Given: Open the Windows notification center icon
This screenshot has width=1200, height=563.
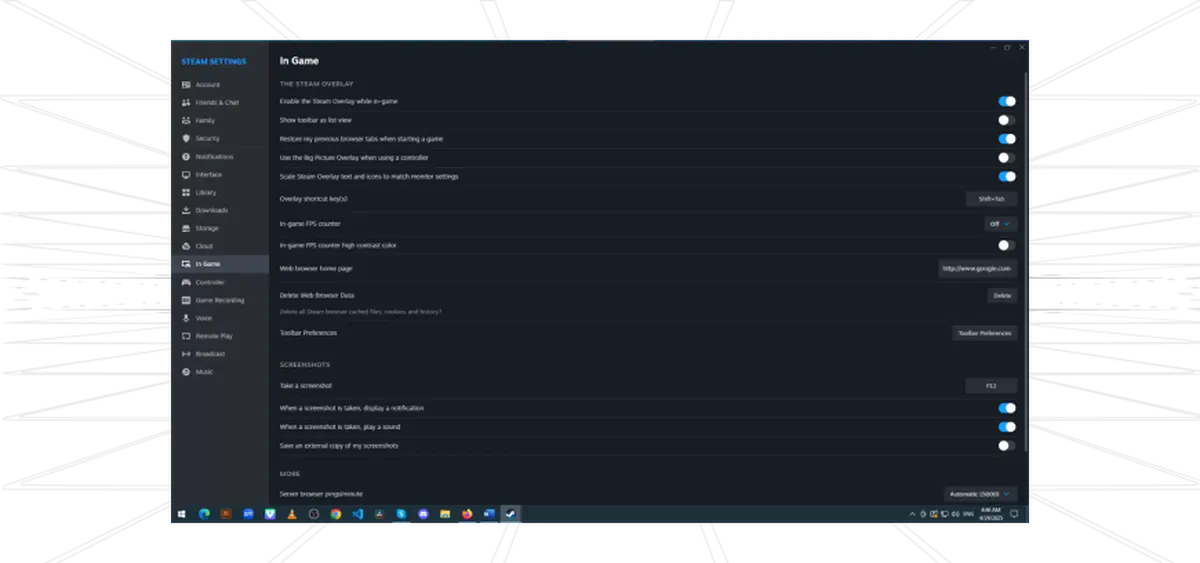Looking at the screenshot, I should (x=1014, y=514).
